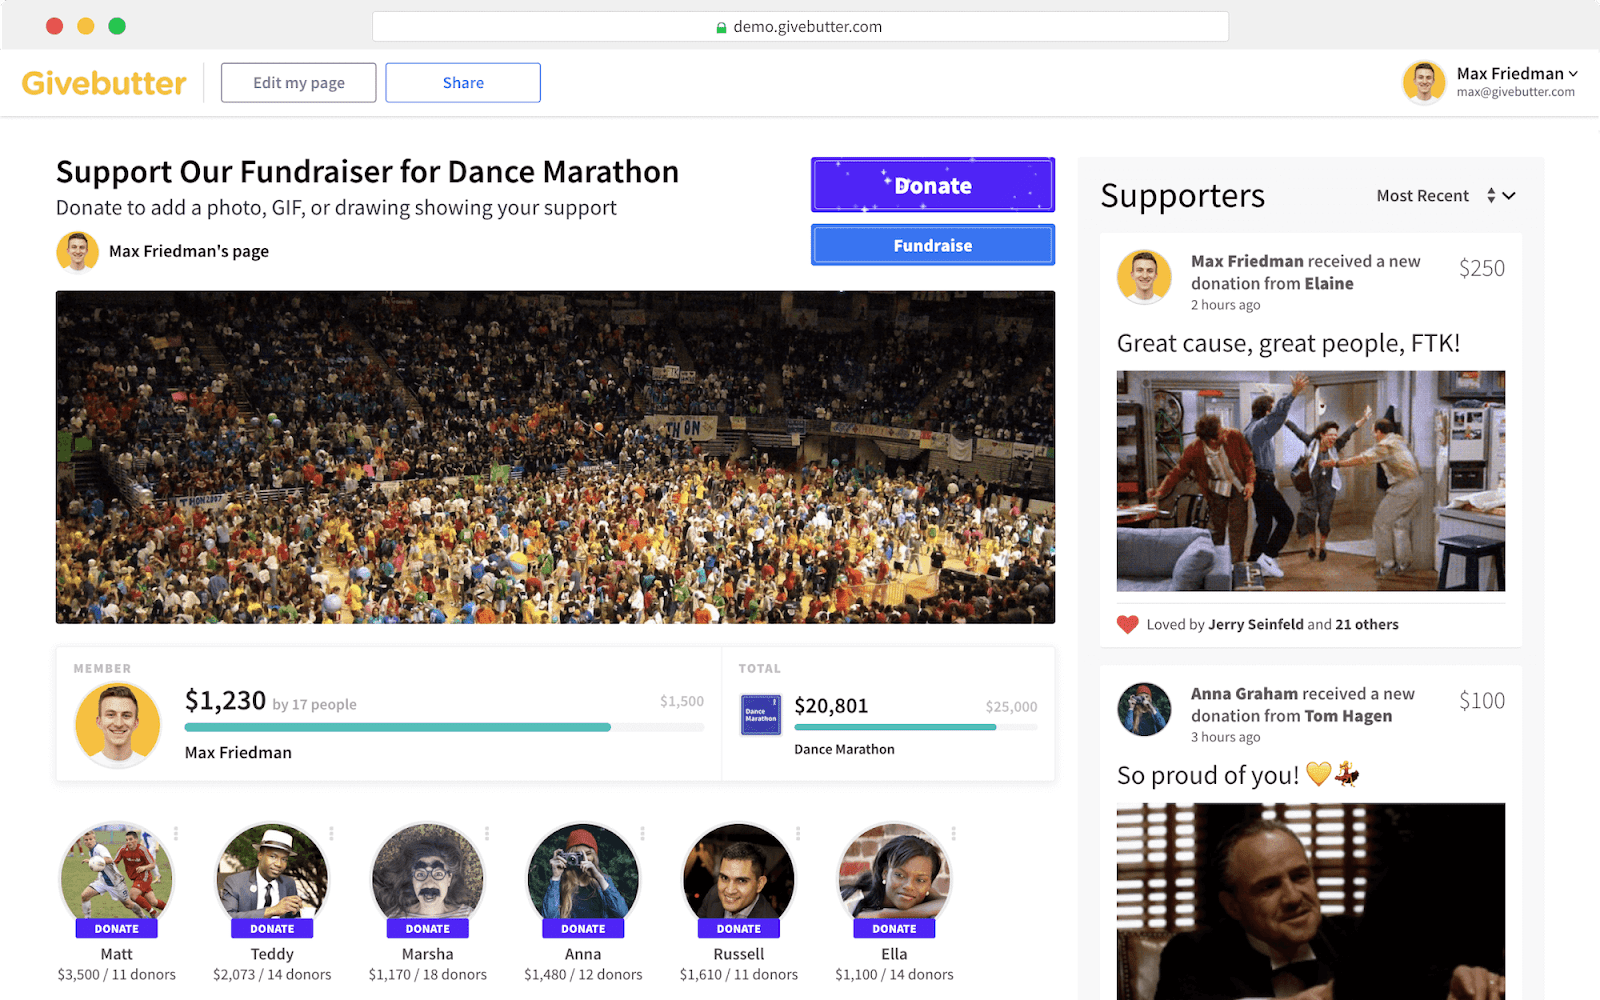Click the '$250' donation amount
The image size is (1600, 1000).
pyautogui.click(x=1481, y=268)
